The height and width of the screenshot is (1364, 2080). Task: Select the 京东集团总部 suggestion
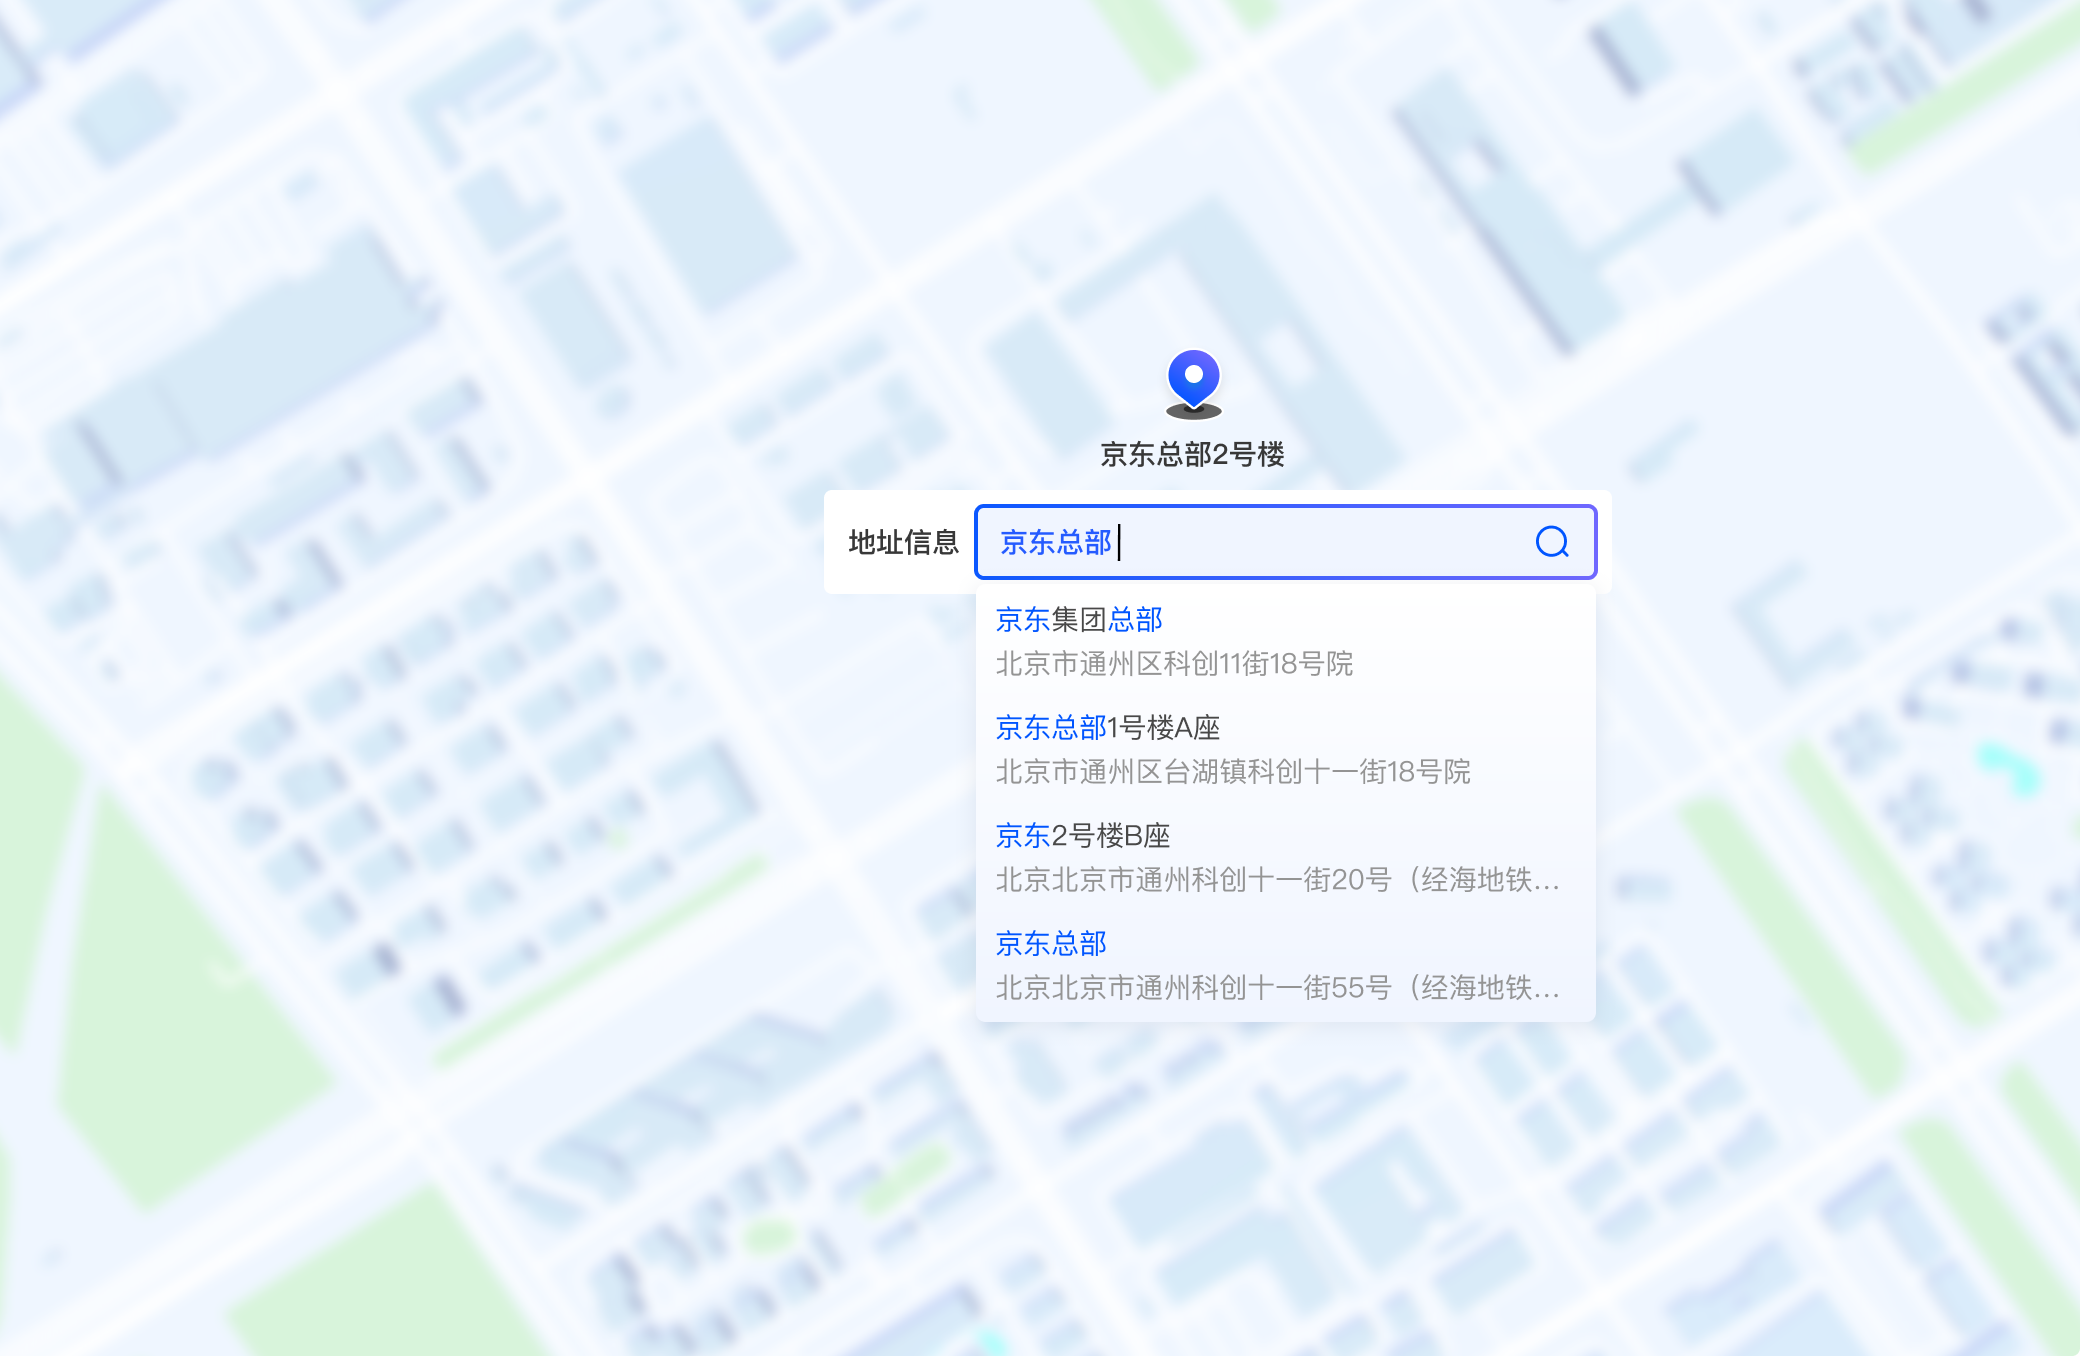pyautogui.click(x=1079, y=620)
